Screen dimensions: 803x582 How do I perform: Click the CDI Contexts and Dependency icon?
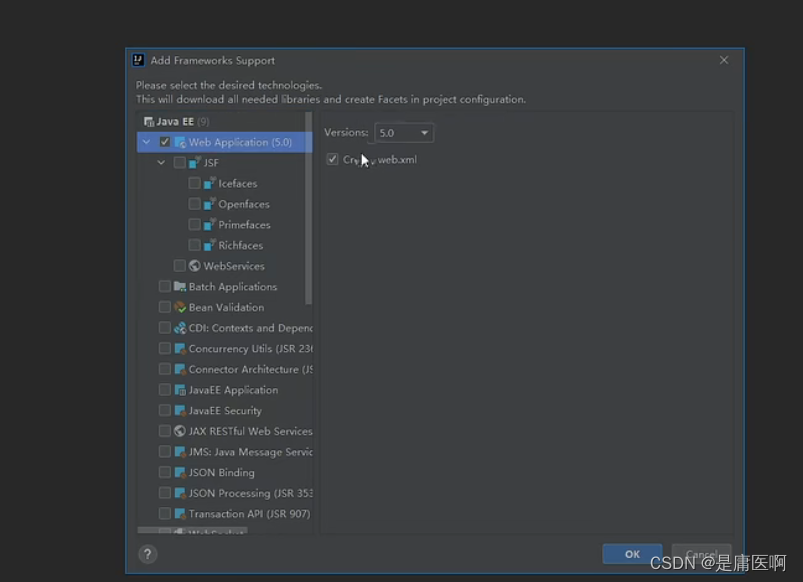[x=180, y=328]
